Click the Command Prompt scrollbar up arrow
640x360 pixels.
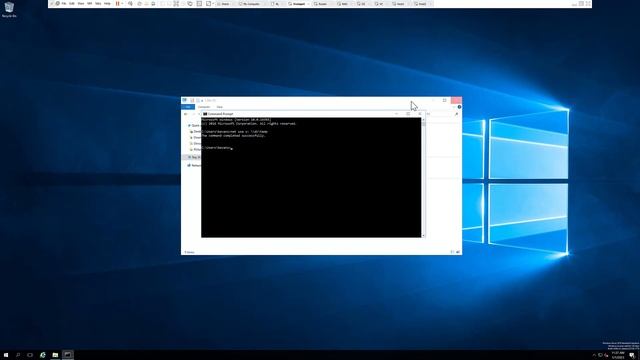[423, 120]
